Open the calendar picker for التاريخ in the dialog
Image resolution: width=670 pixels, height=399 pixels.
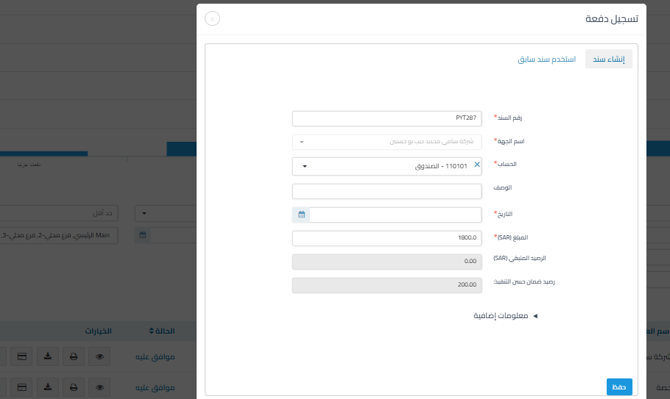[x=301, y=214]
